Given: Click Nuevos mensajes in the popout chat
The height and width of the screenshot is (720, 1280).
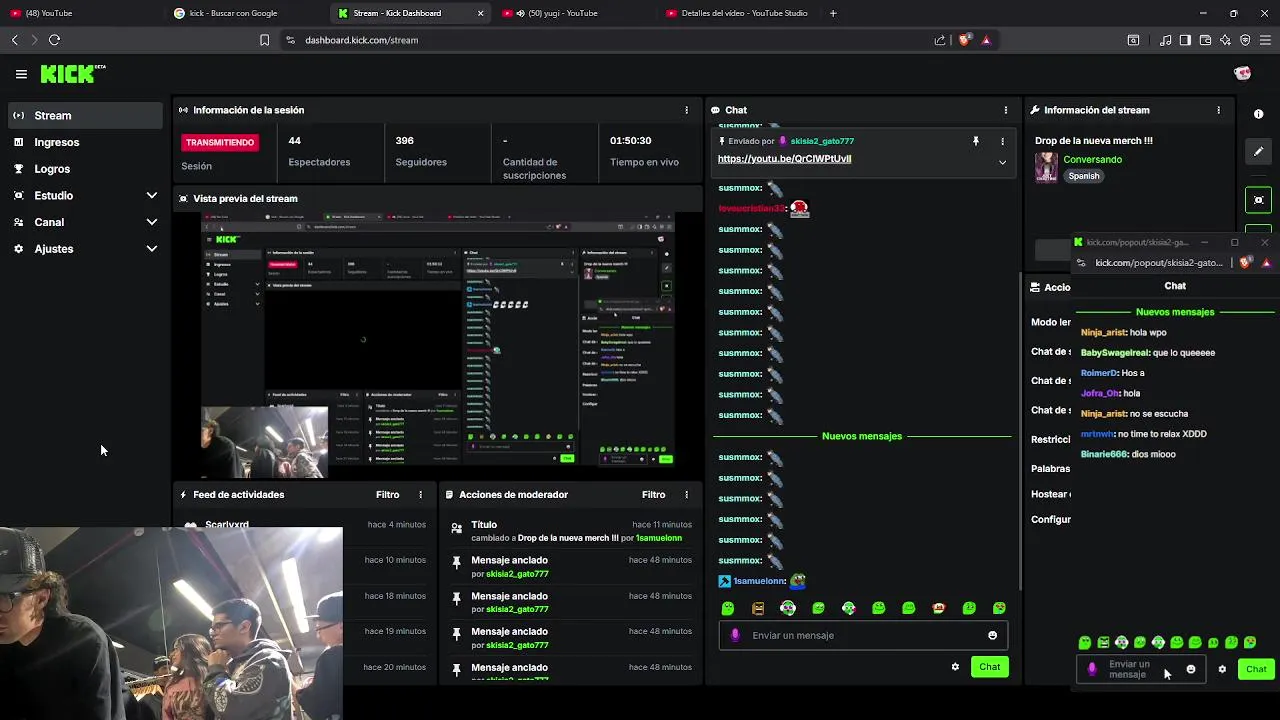Looking at the screenshot, I should [1175, 312].
